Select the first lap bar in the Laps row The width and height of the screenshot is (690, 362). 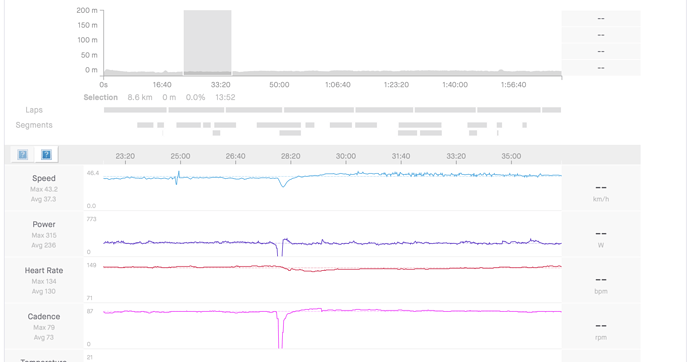(135, 110)
